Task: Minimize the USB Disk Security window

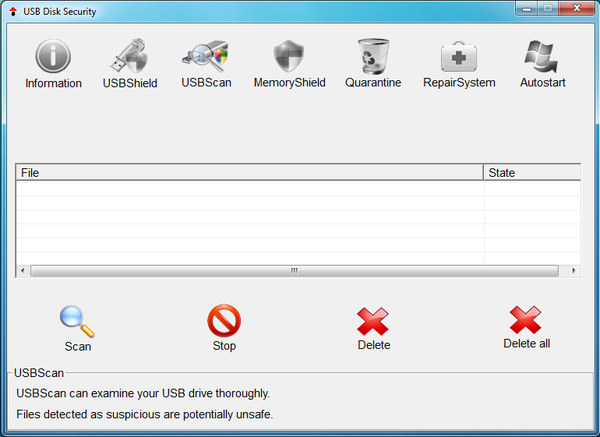Action: 527,8
